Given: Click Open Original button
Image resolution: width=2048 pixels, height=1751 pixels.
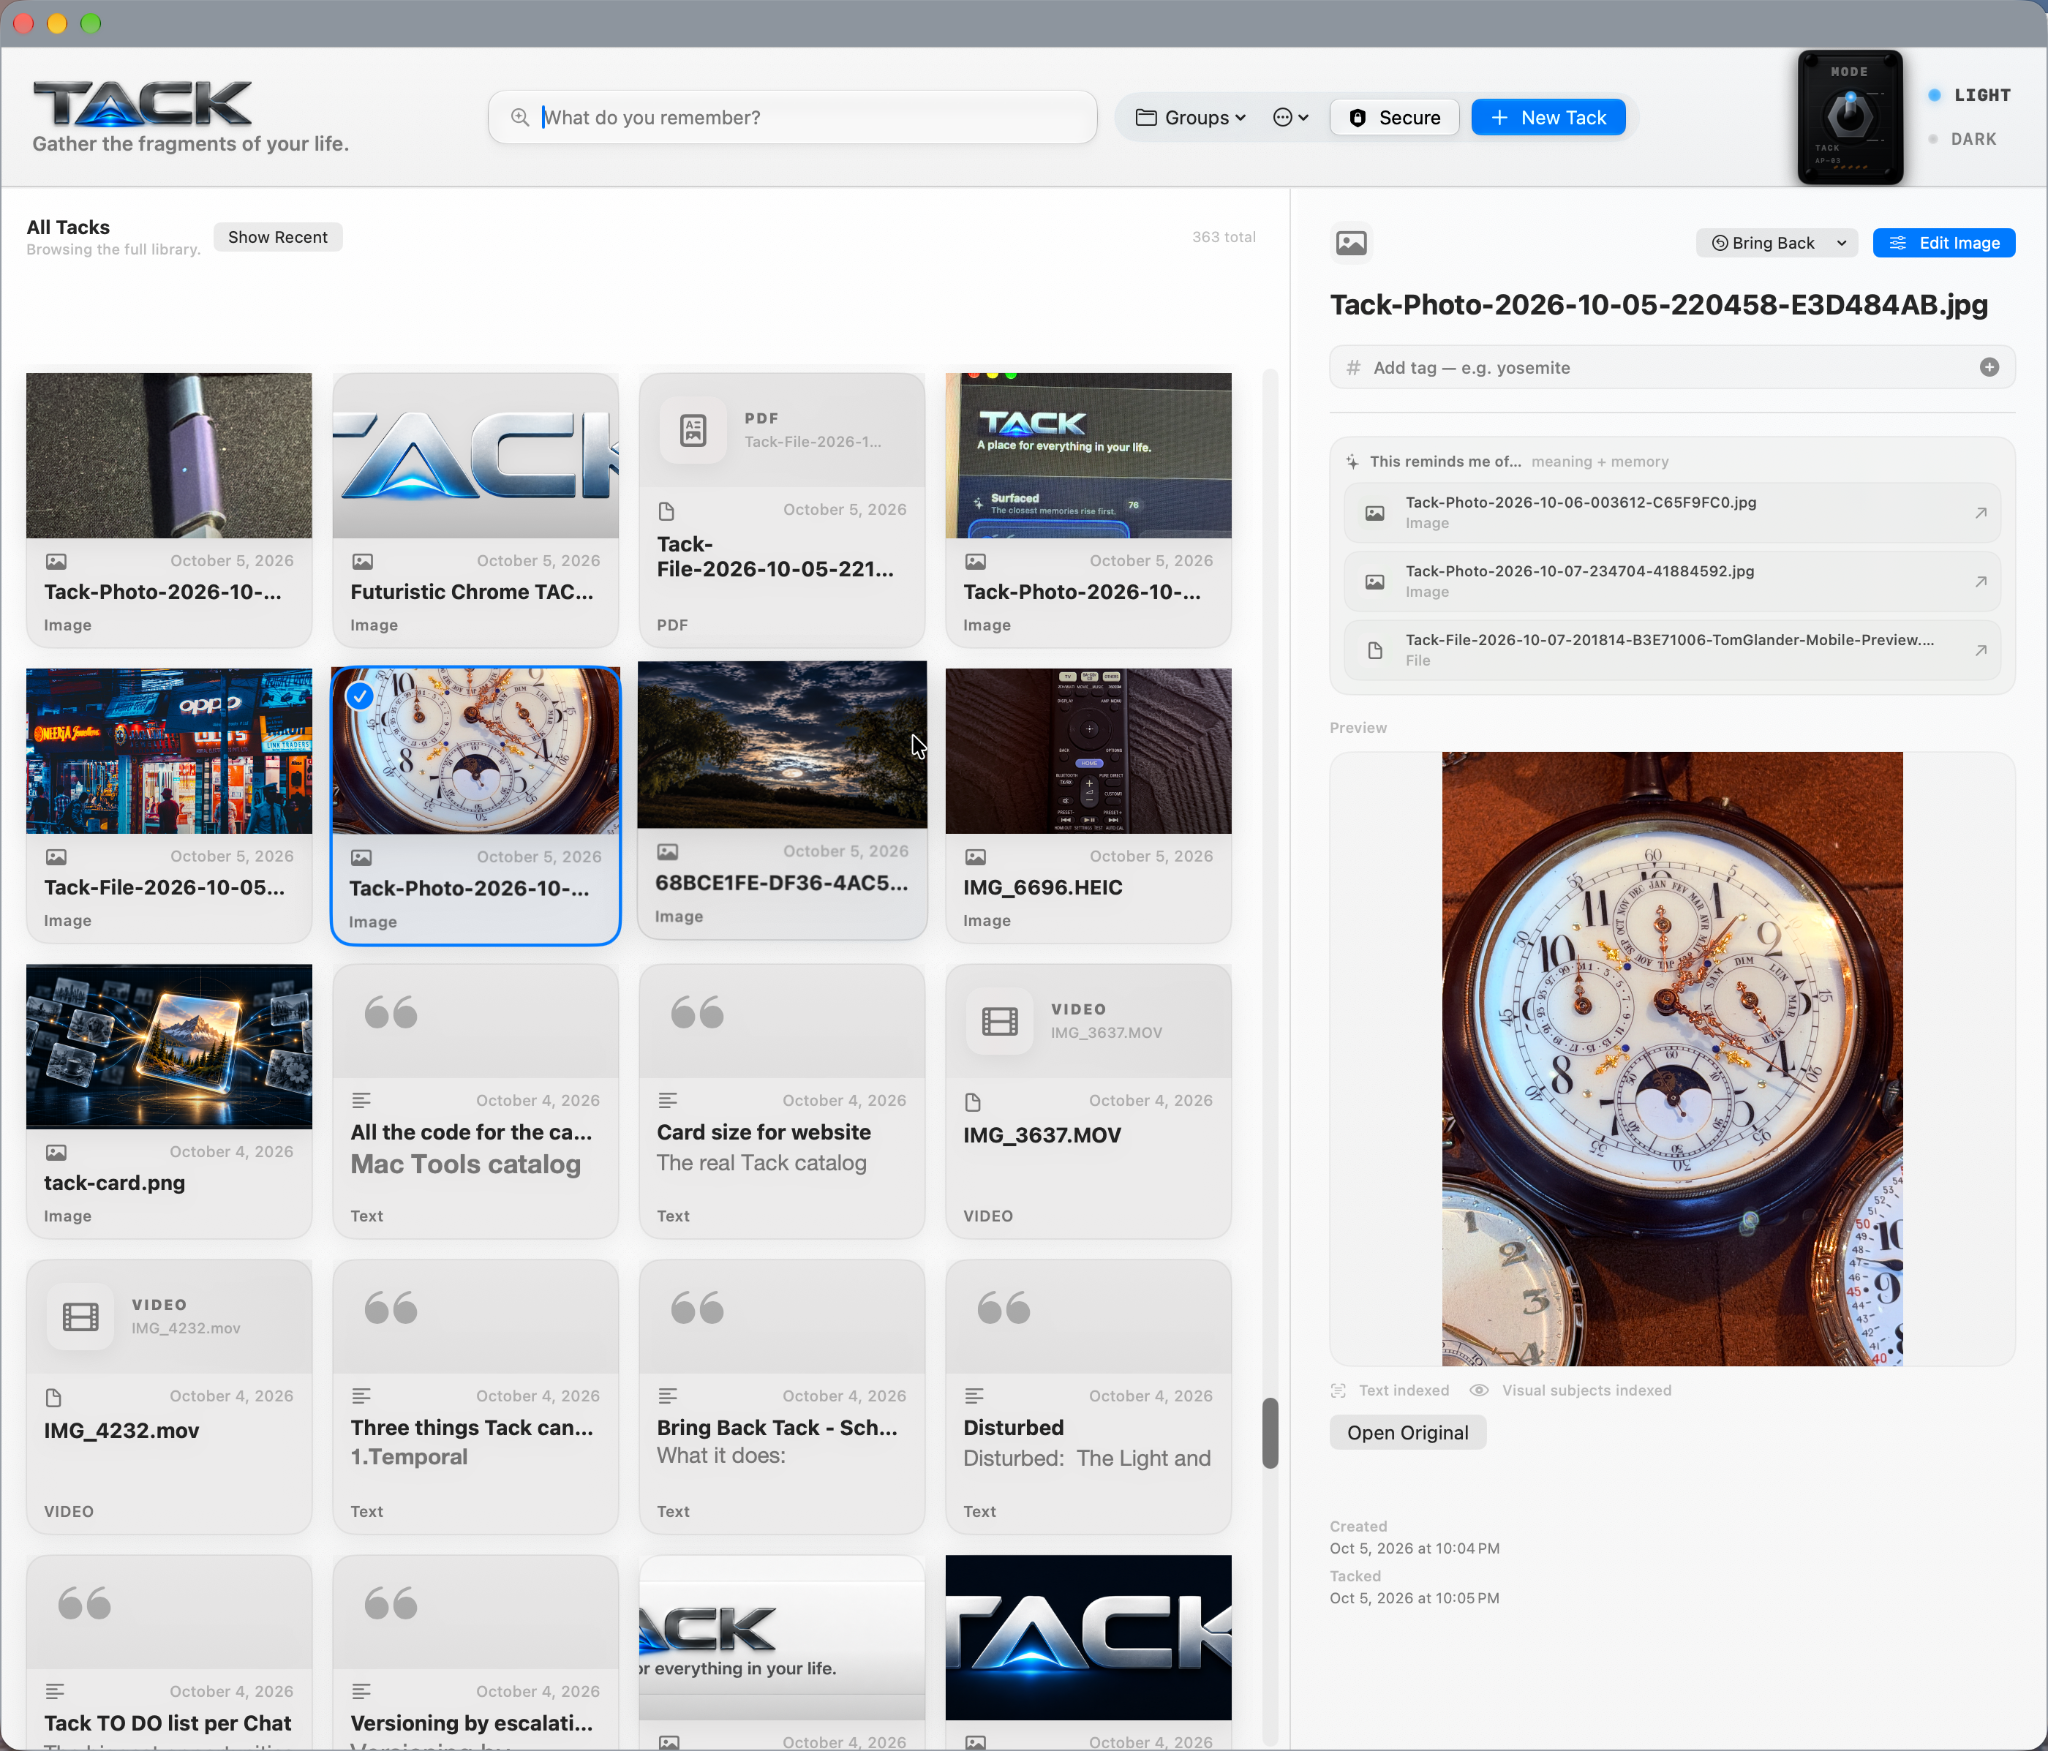Looking at the screenshot, I should (x=1407, y=1432).
